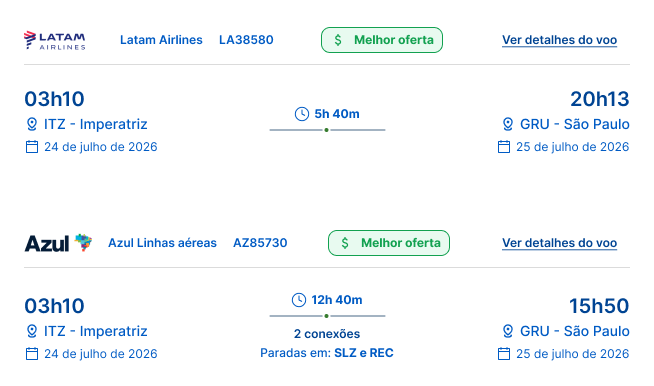Click the clock icon beside 12h 40m
This screenshot has width=654, height=386.
tap(299, 300)
